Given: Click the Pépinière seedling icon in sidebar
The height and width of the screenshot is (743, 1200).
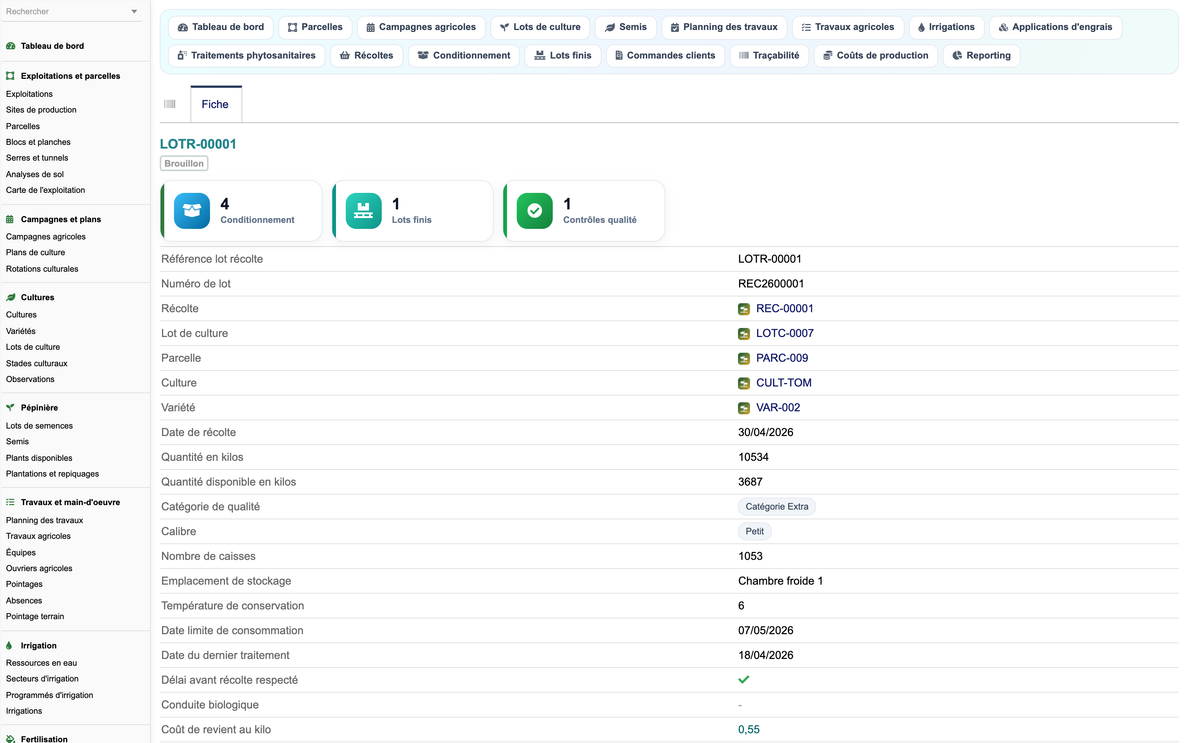Looking at the screenshot, I should point(10,408).
